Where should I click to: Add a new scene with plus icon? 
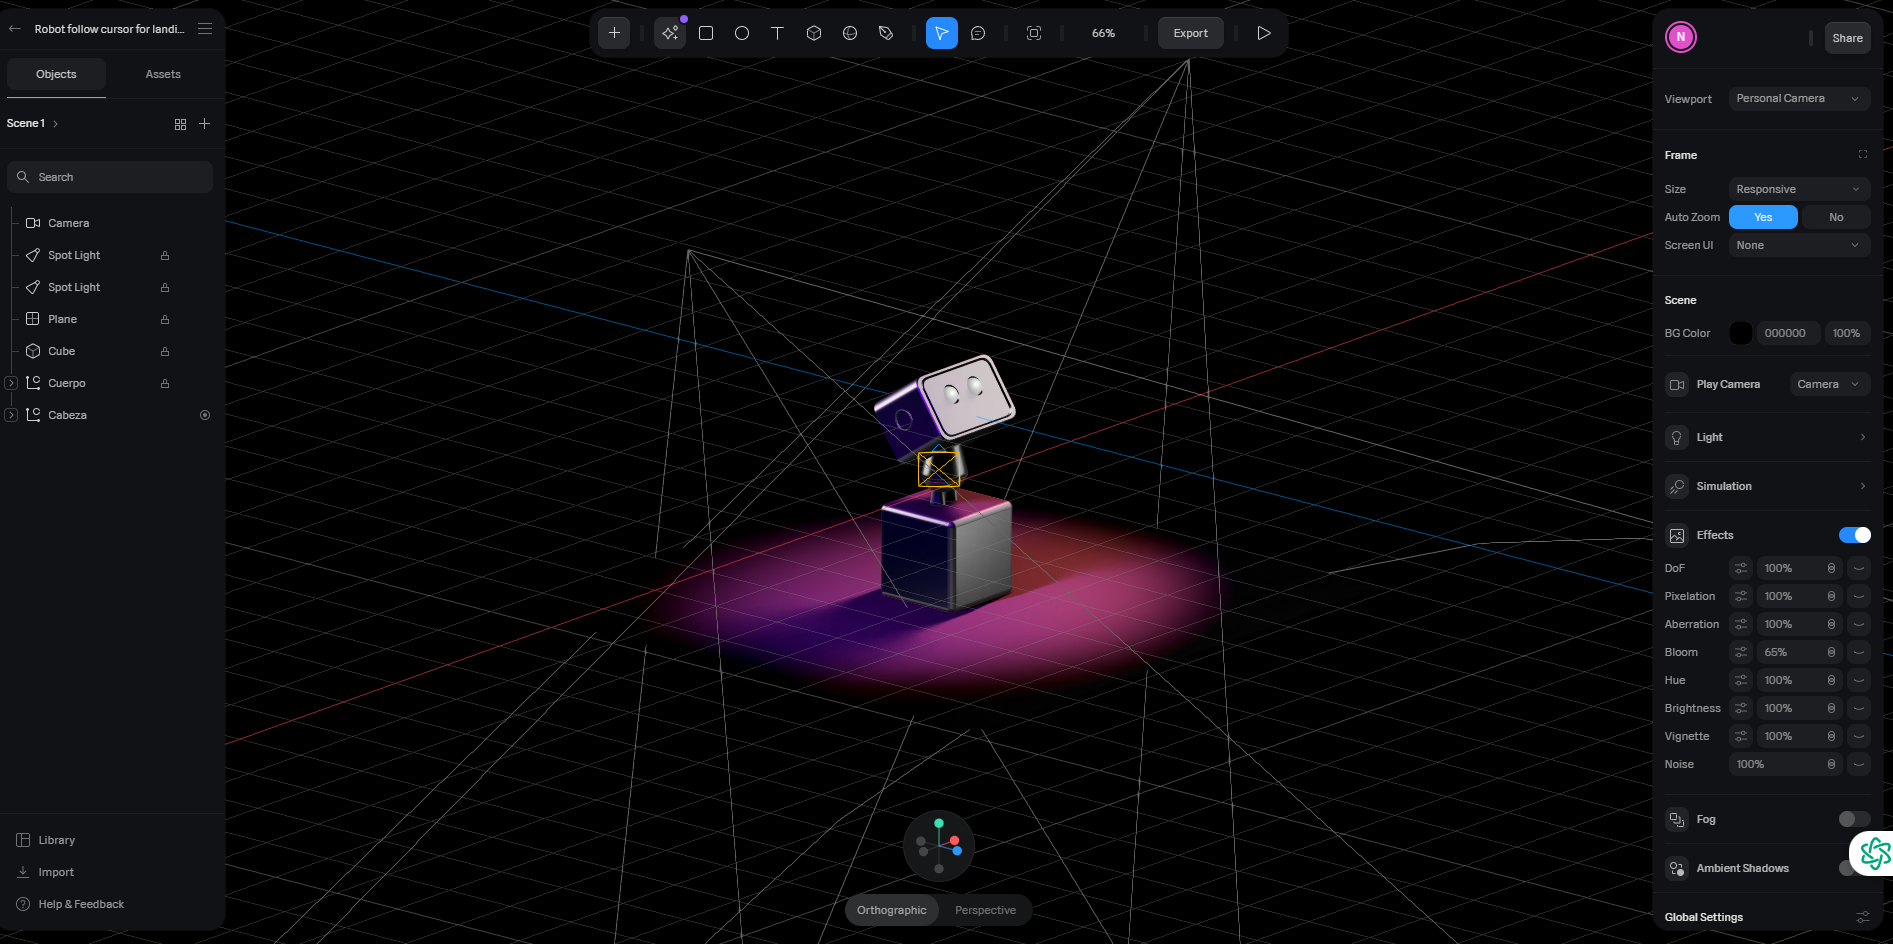click(x=205, y=124)
